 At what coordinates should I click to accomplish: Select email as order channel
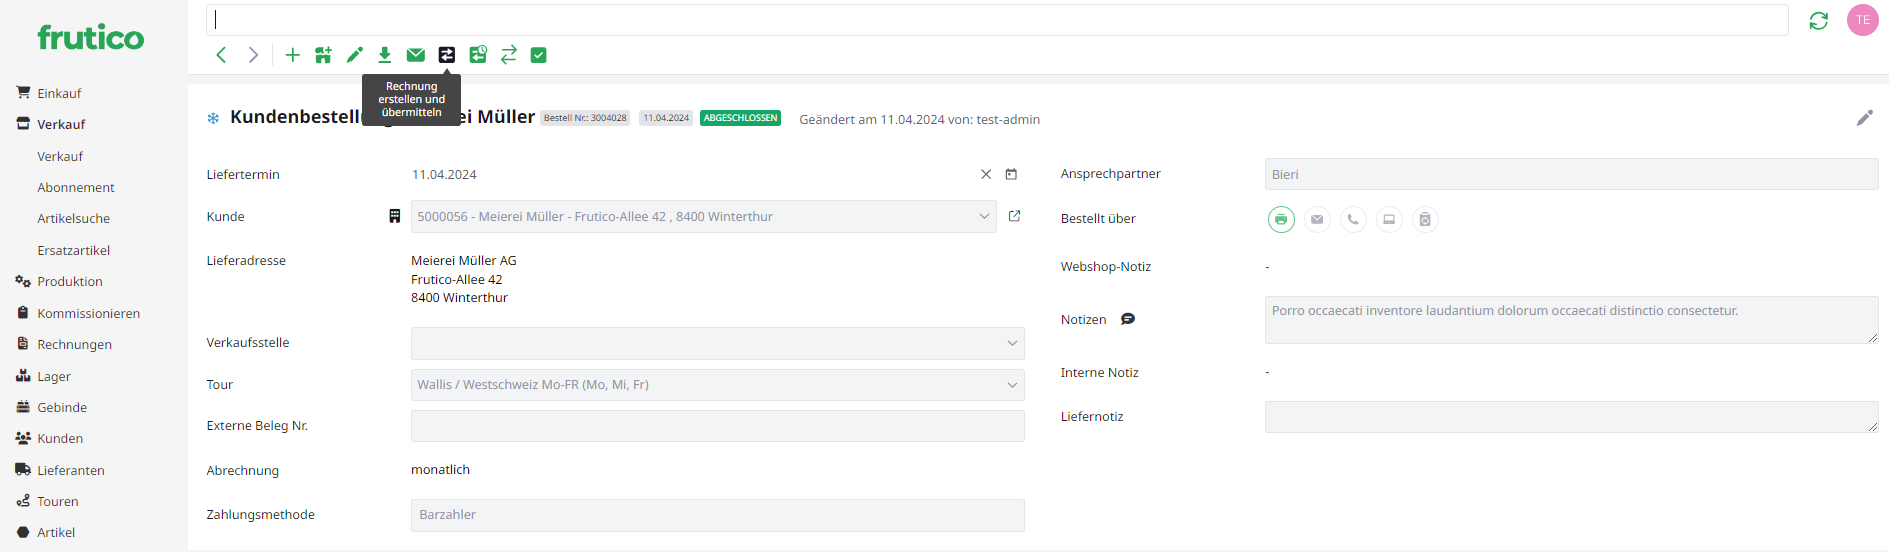(1317, 219)
